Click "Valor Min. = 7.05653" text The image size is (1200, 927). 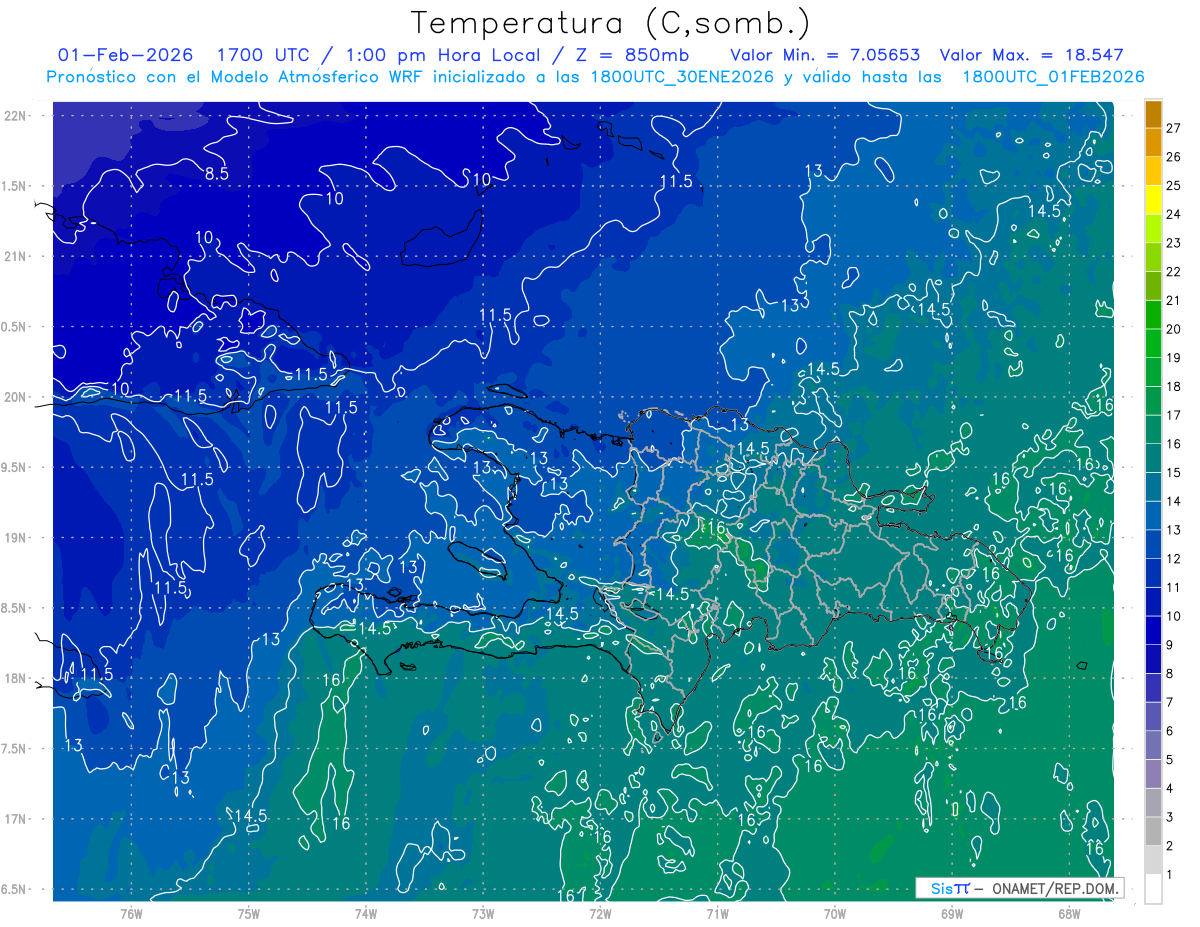click(825, 55)
